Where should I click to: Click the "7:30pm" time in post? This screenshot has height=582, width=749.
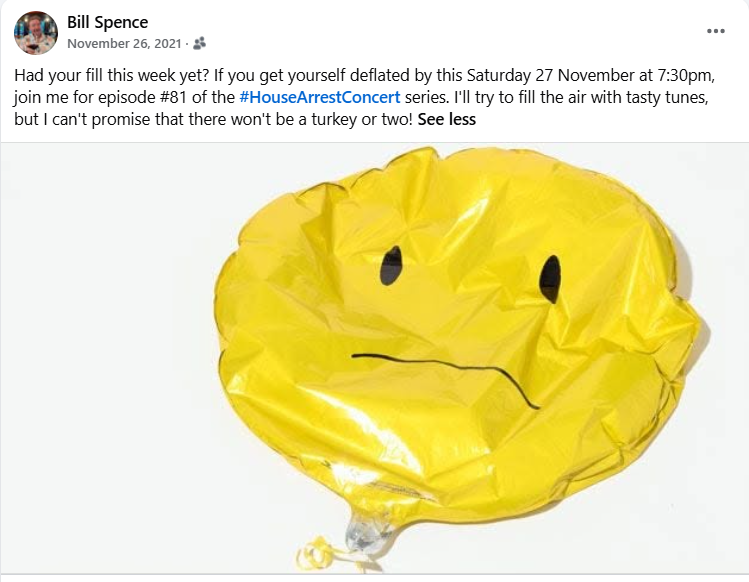pyautogui.click(x=686, y=75)
